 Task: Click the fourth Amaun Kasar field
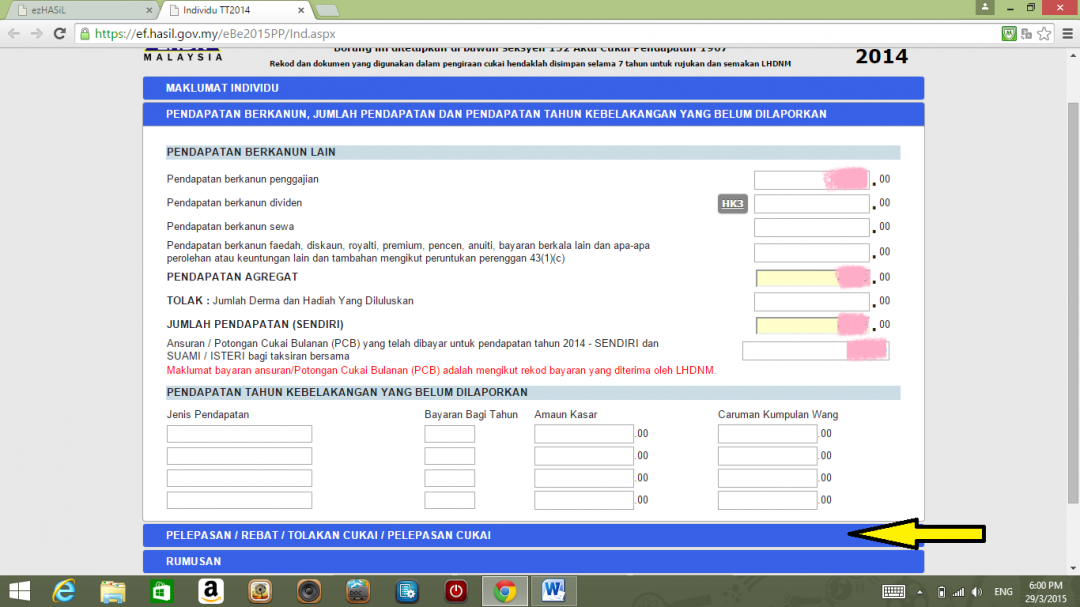click(x=583, y=500)
